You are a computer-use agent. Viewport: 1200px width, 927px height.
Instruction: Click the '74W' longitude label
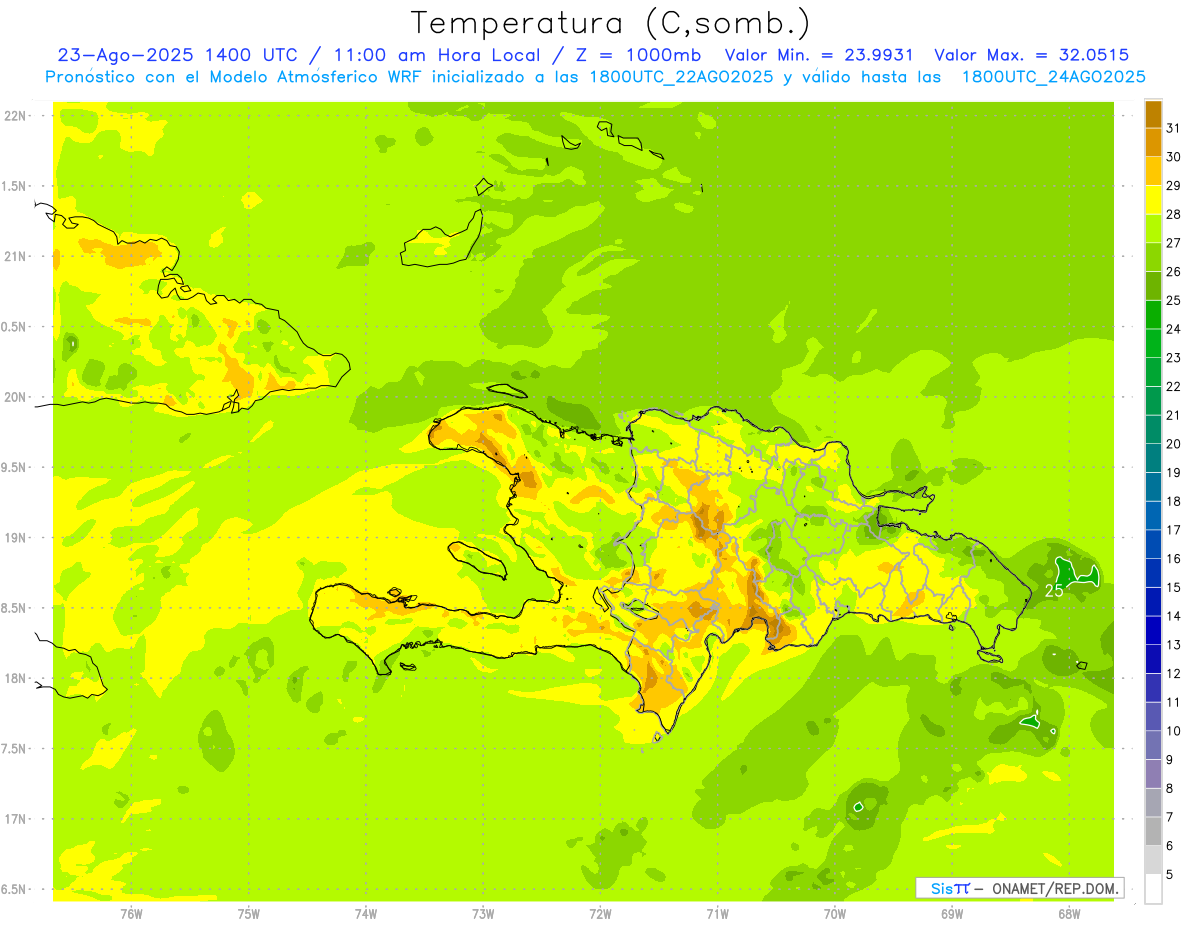366,913
